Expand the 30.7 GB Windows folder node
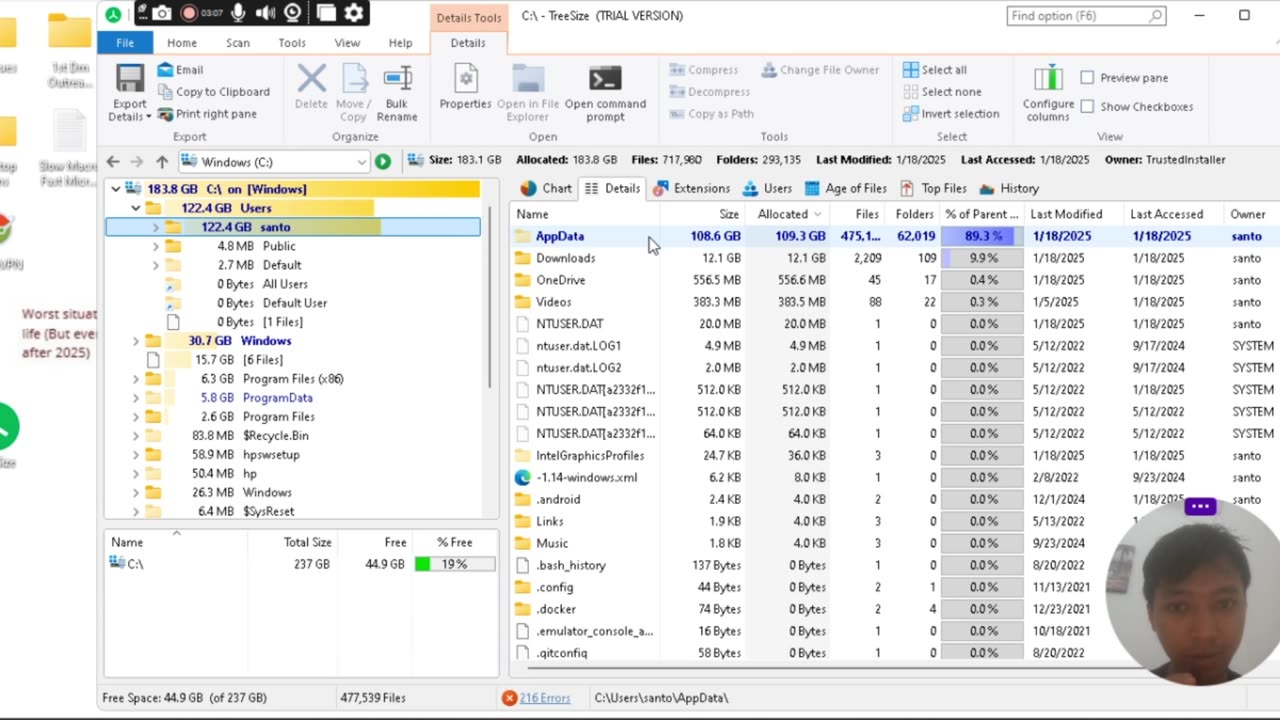This screenshot has width=1280, height=720. tap(136, 341)
